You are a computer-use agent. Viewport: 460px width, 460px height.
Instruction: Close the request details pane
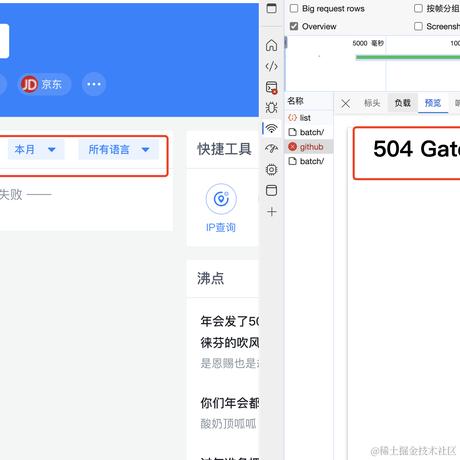(x=346, y=103)
